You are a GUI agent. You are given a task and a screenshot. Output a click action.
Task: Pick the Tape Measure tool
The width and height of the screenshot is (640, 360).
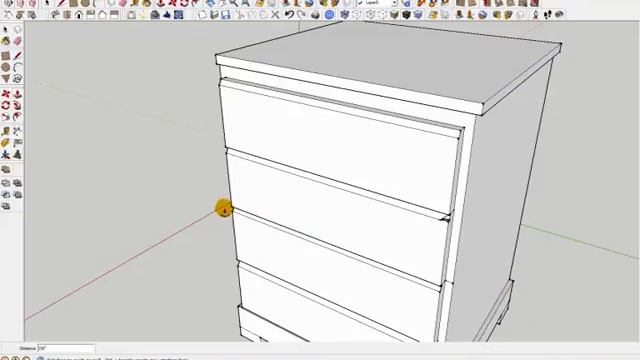pyautogui.click(x=5, y=131)
